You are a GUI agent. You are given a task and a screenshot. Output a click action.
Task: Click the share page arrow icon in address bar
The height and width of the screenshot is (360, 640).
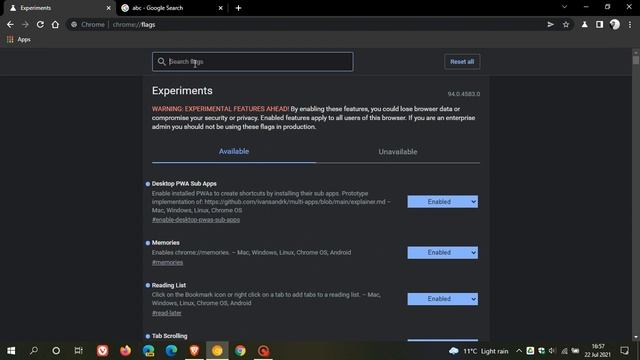point(551,24)
